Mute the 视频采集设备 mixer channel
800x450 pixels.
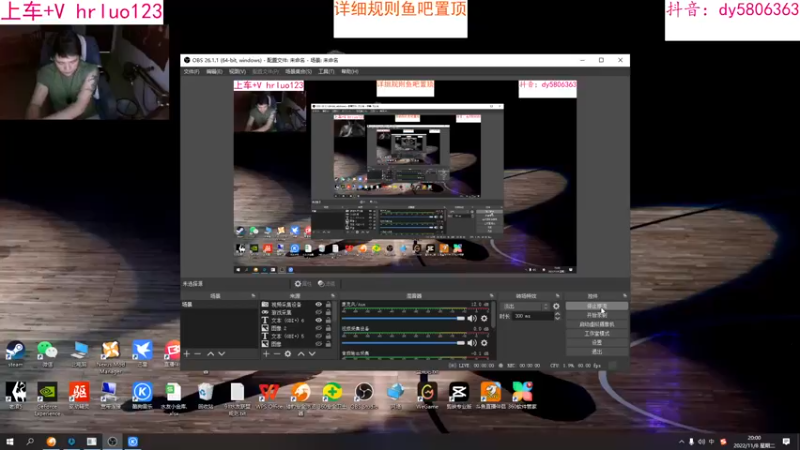coord(472,343)
